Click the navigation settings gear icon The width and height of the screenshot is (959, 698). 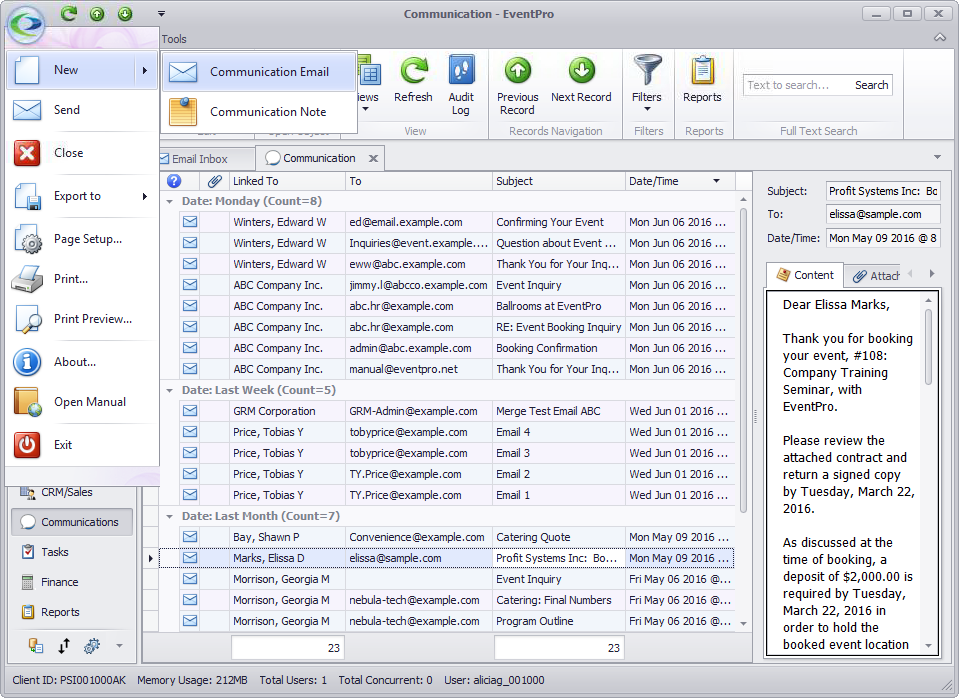click(x=92, y=645)
